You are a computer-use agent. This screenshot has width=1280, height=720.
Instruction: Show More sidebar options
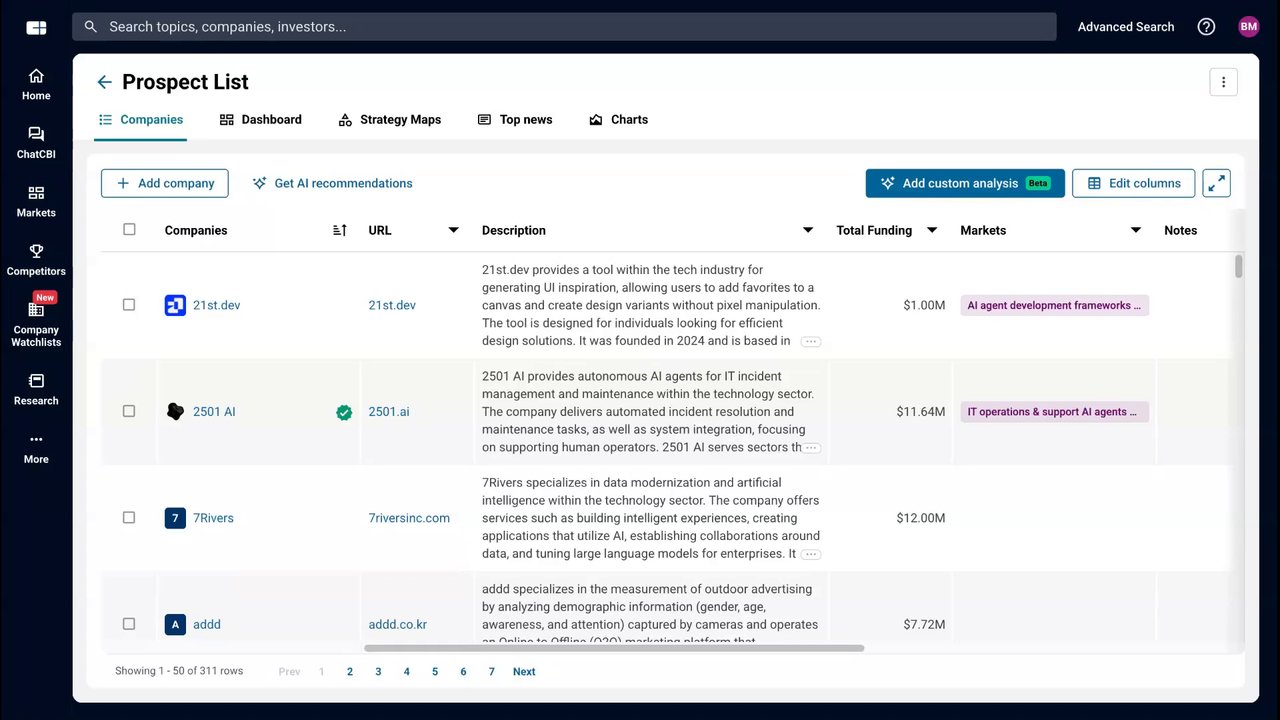36,448
